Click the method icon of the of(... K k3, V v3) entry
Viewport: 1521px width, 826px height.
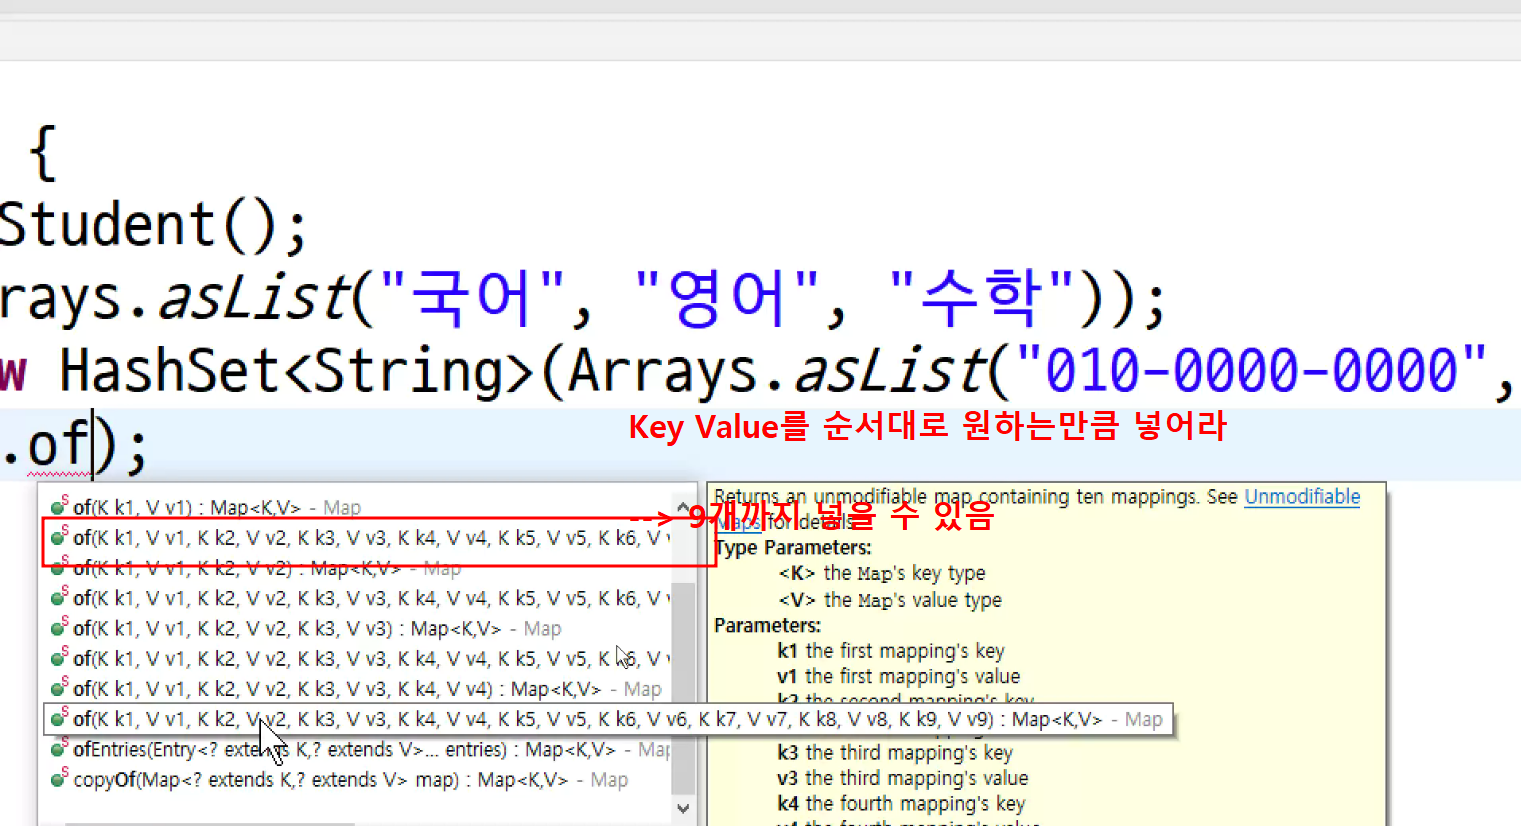coord(59,627)
